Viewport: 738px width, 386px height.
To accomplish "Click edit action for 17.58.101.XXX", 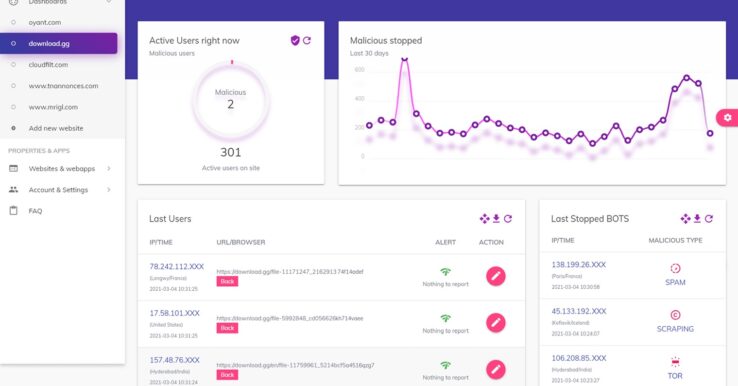I will [496, 323].
